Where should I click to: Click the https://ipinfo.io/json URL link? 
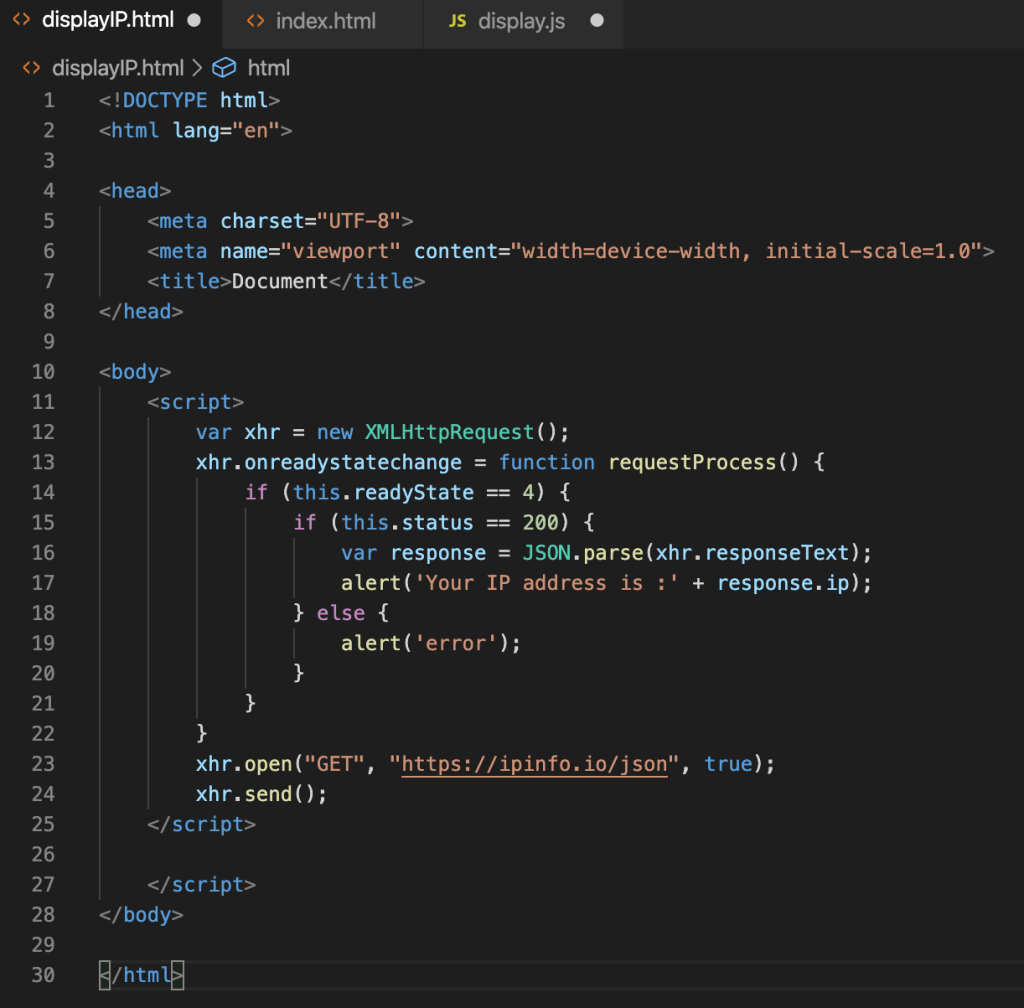pos(534,764)
